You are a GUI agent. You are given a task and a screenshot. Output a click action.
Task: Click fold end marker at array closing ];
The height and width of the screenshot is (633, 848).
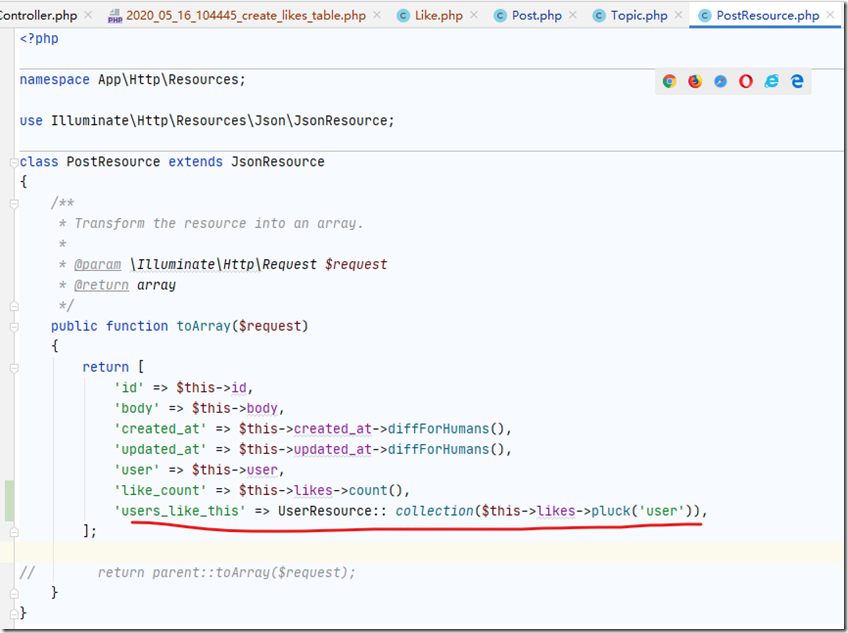(14, 532)
